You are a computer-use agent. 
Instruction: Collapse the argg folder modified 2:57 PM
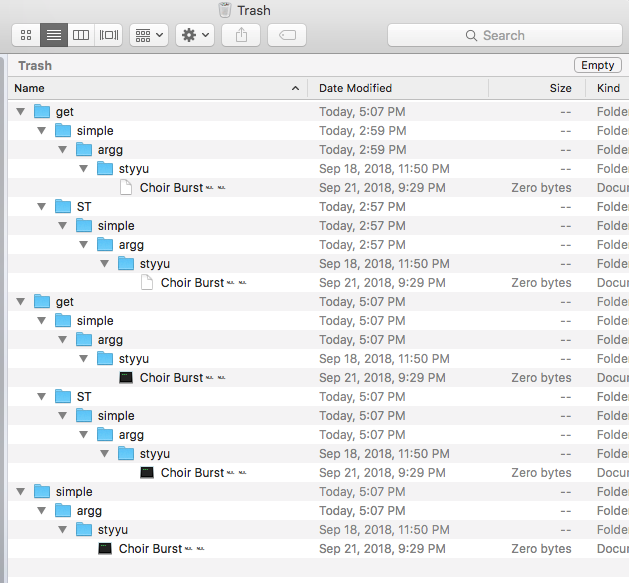[x=83, y=245]
